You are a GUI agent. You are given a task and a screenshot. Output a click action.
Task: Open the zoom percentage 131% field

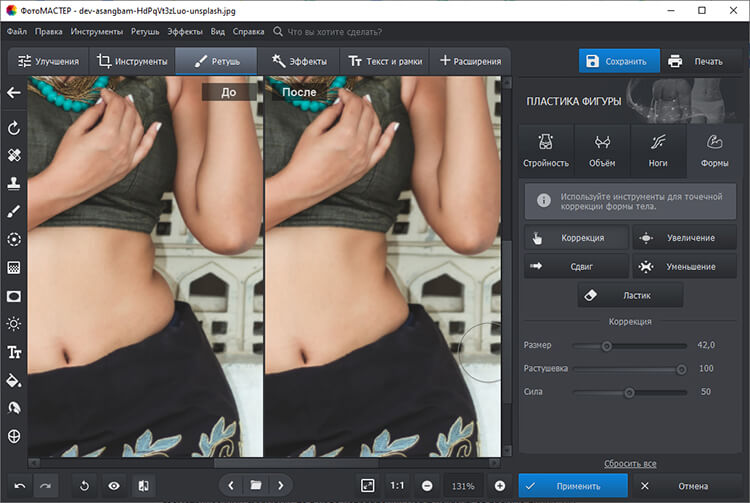point(463,485)
